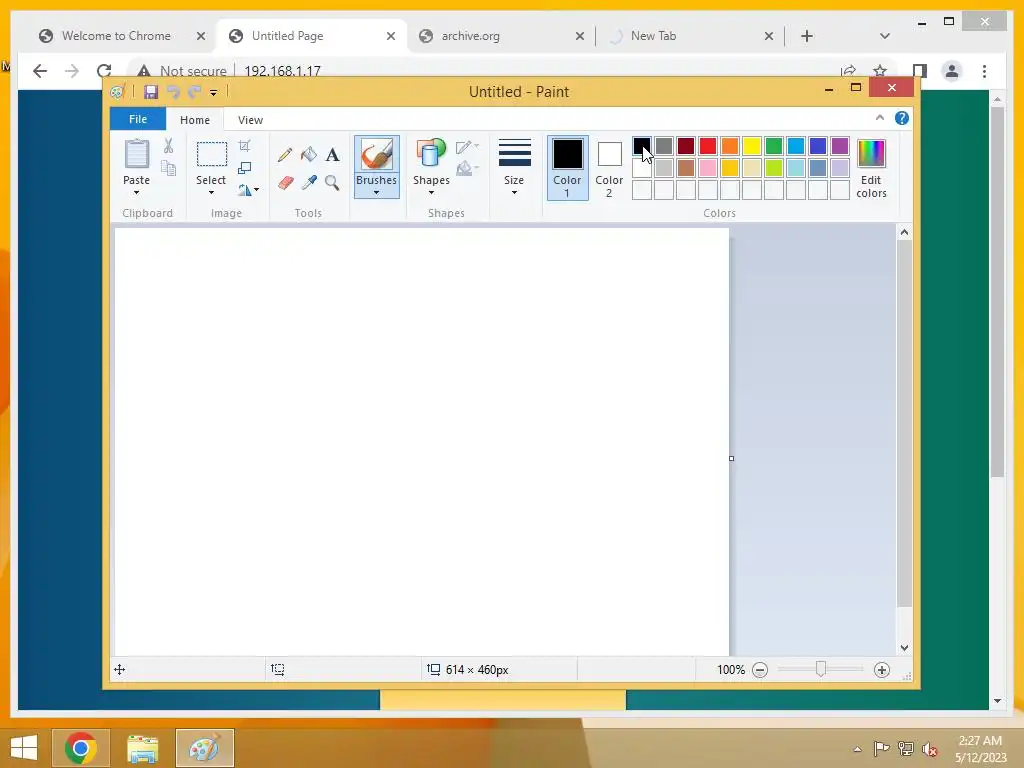Viewport: 1024px width, 768px height.
Task: Click the Crop icon in Image group
Action: point(244,146)
